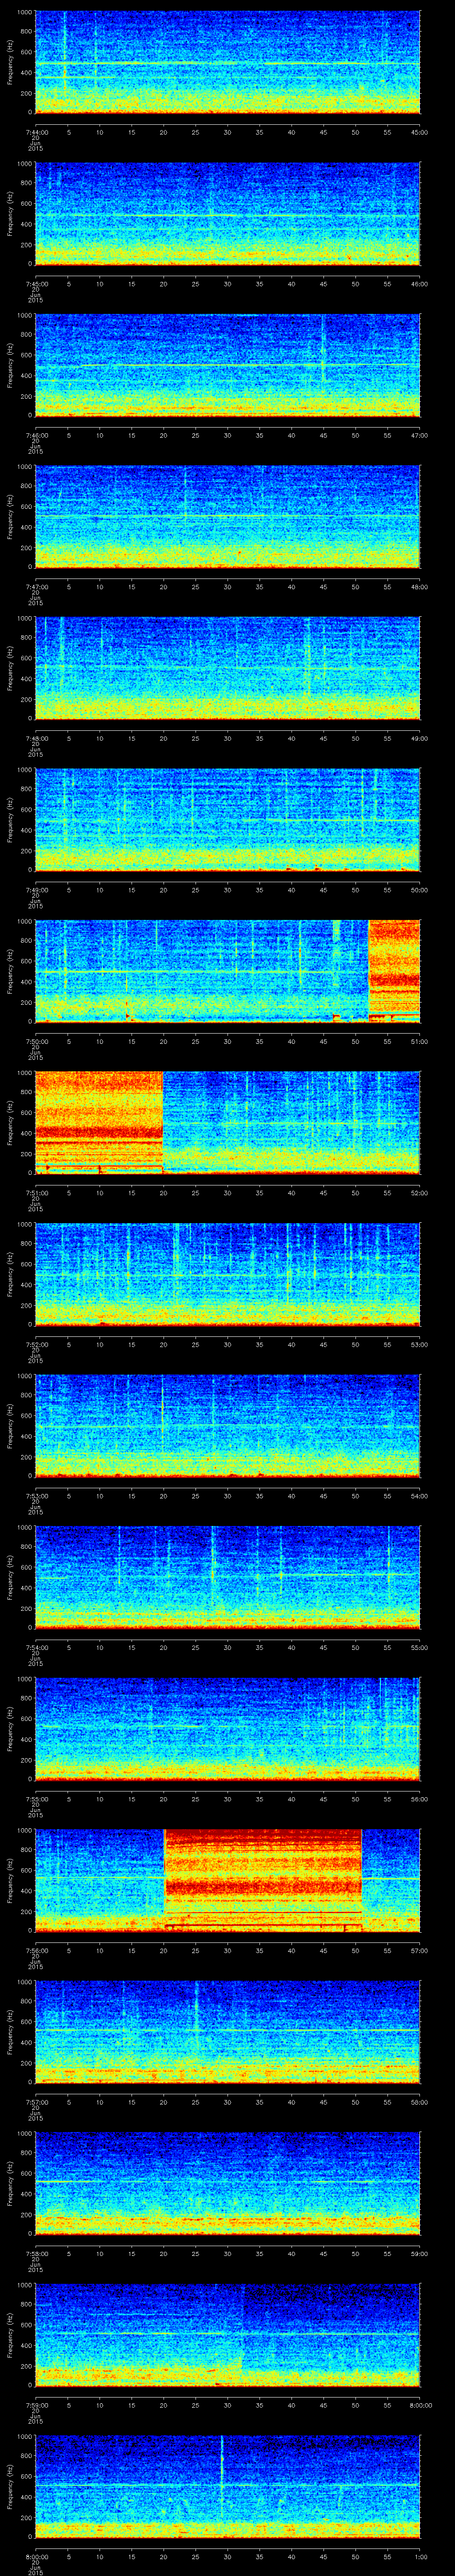Select the spectrogram plot for minute 7:47:00

coord(227,517)
